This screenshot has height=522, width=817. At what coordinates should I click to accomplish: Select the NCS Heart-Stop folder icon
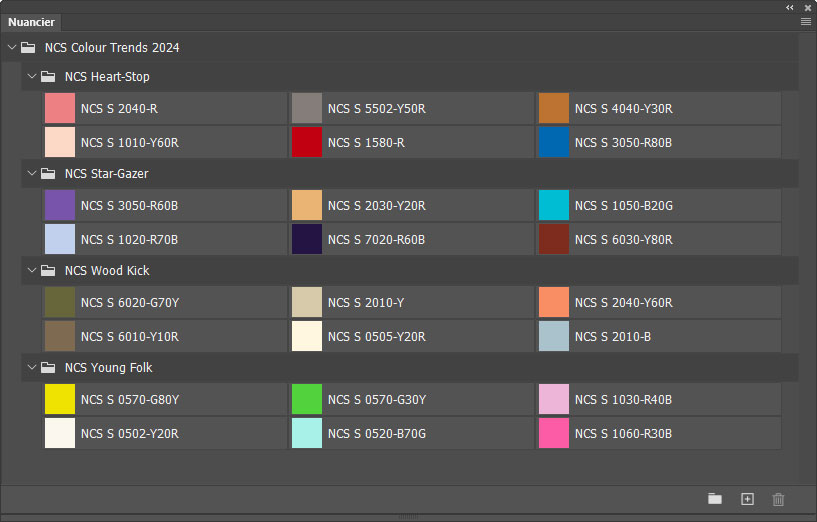coord(48,77)
